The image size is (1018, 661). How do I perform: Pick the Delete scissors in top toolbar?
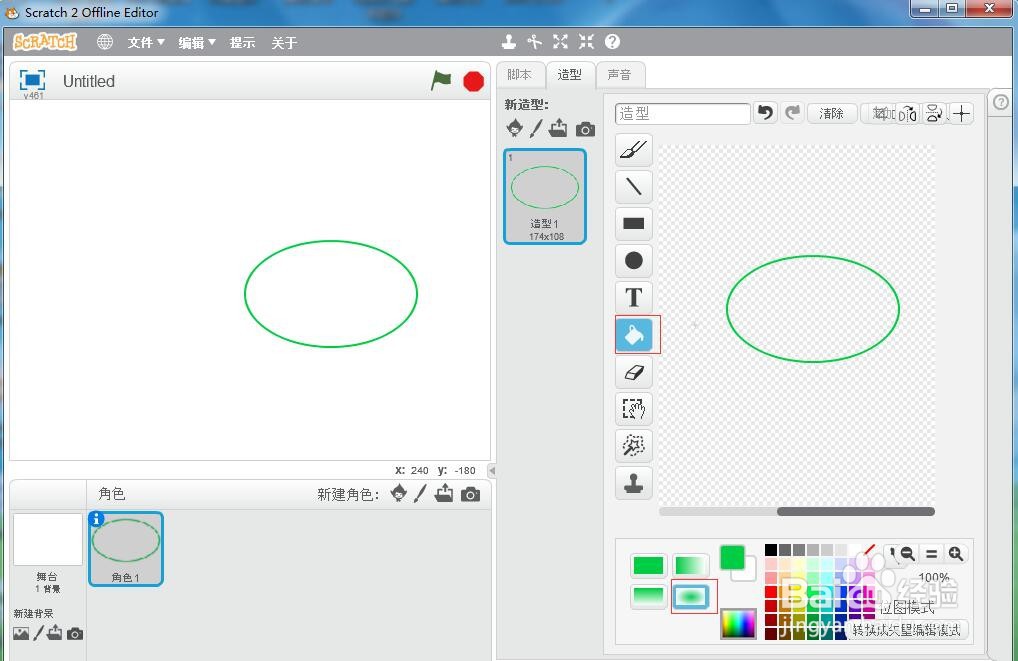[x=534, y=42]
